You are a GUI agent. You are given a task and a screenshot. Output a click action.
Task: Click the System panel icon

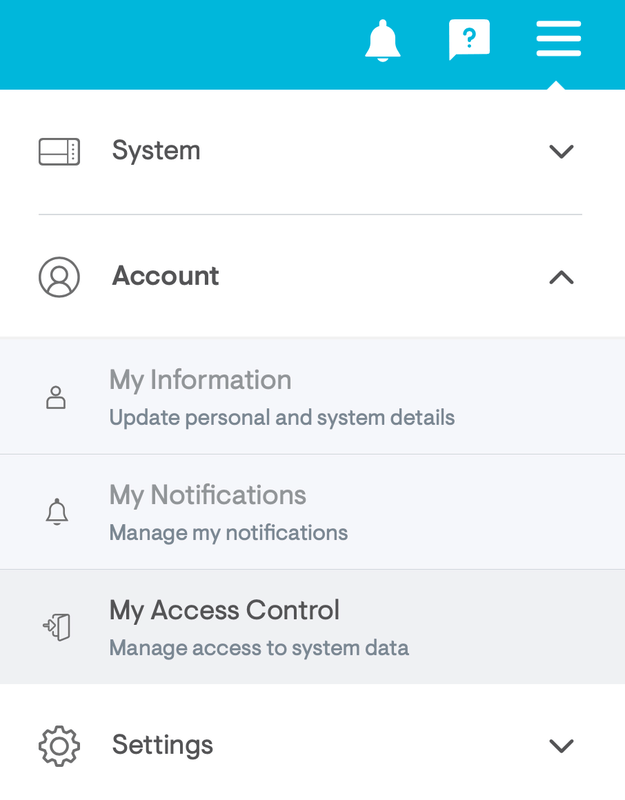(x=59, y=152)
